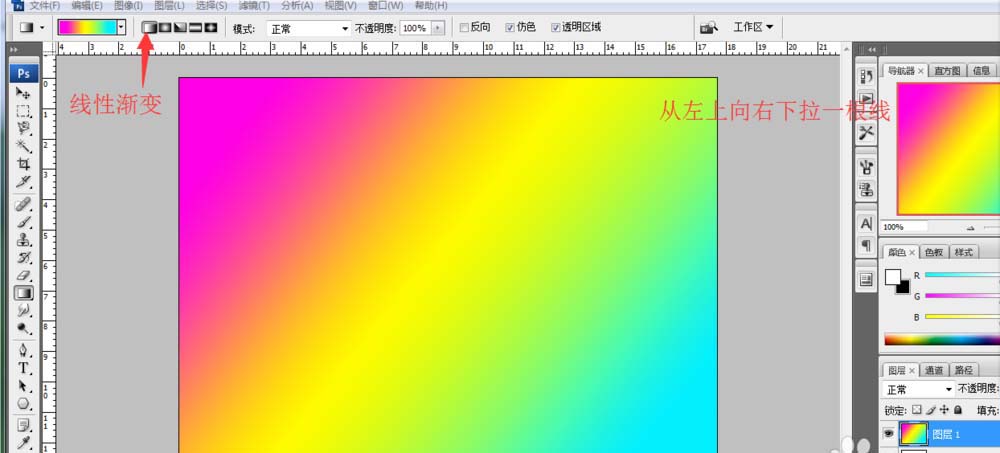Switch to the 直方图 tab

tap(946, 71)
